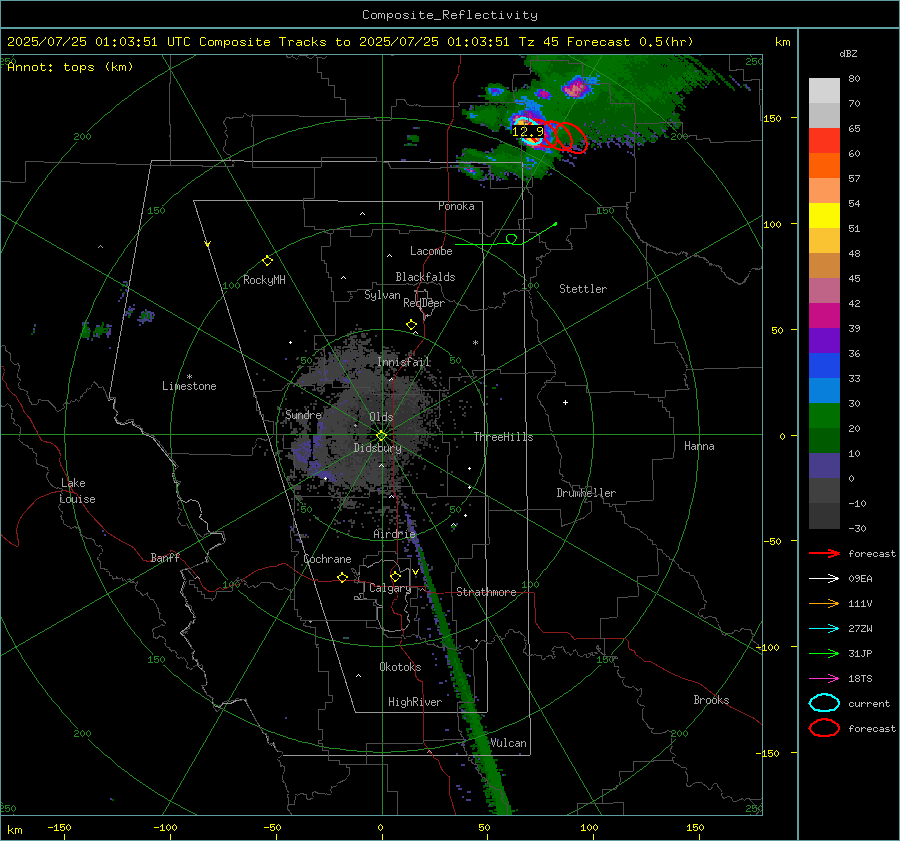900x841 pixels.
Task: Click the Airdrie label
Action: point(394,534)
